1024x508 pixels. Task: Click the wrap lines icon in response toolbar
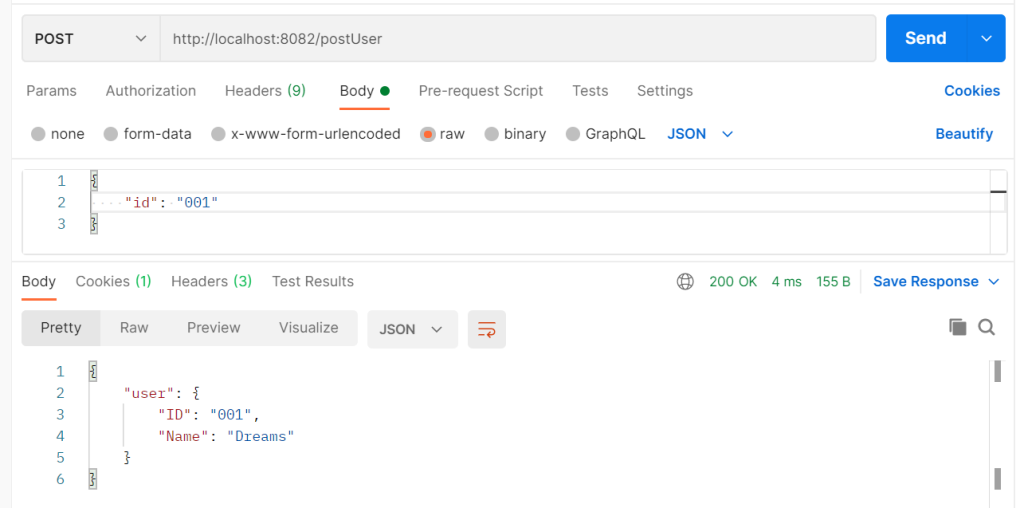click(487, 329)
